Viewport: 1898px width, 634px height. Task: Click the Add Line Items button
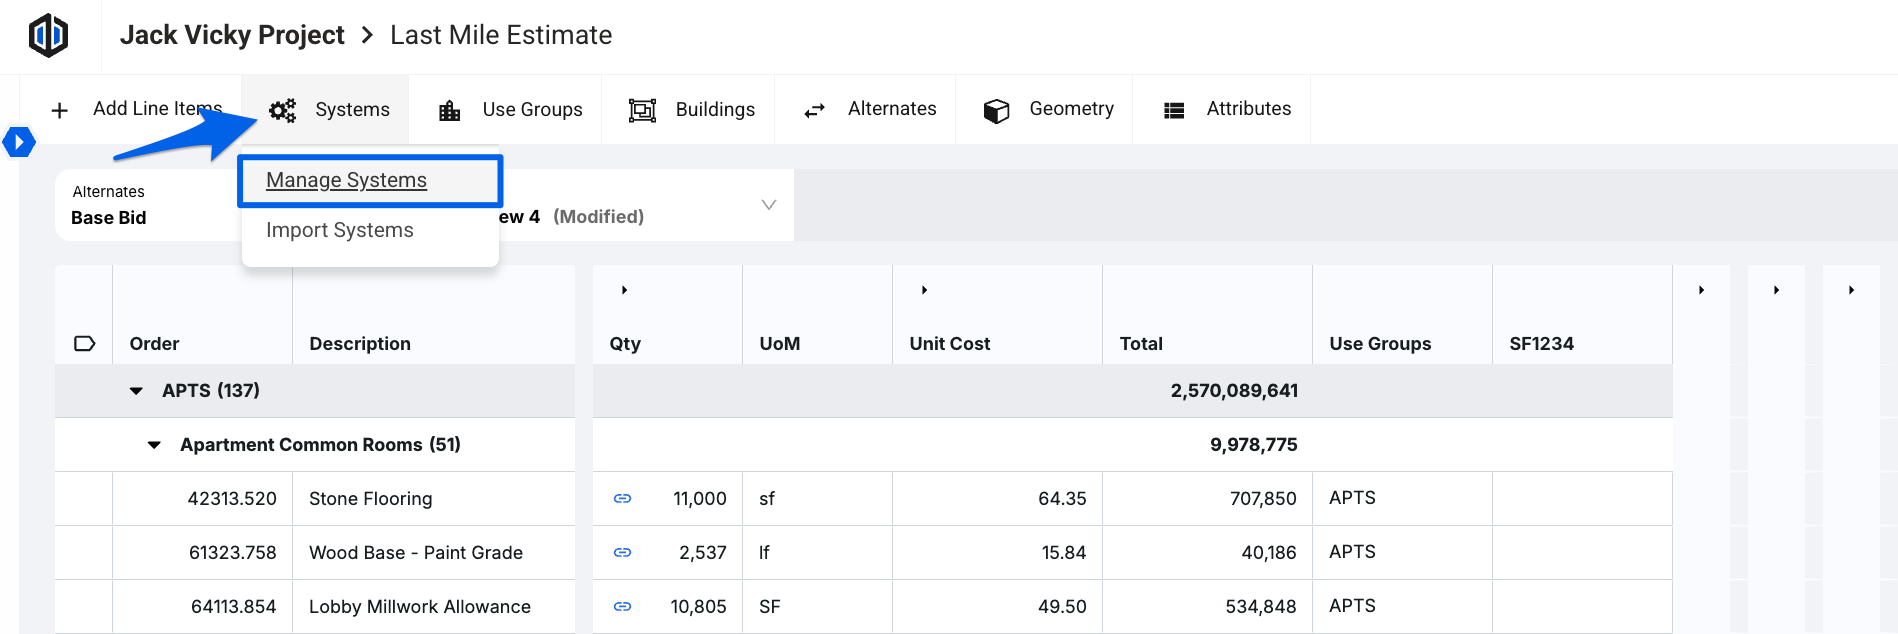click(137, 109)
